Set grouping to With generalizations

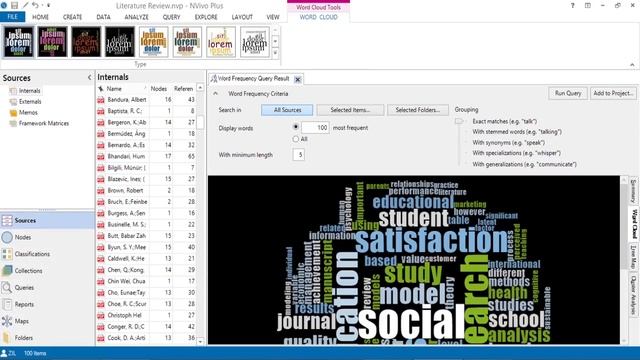tap(524, 164)
